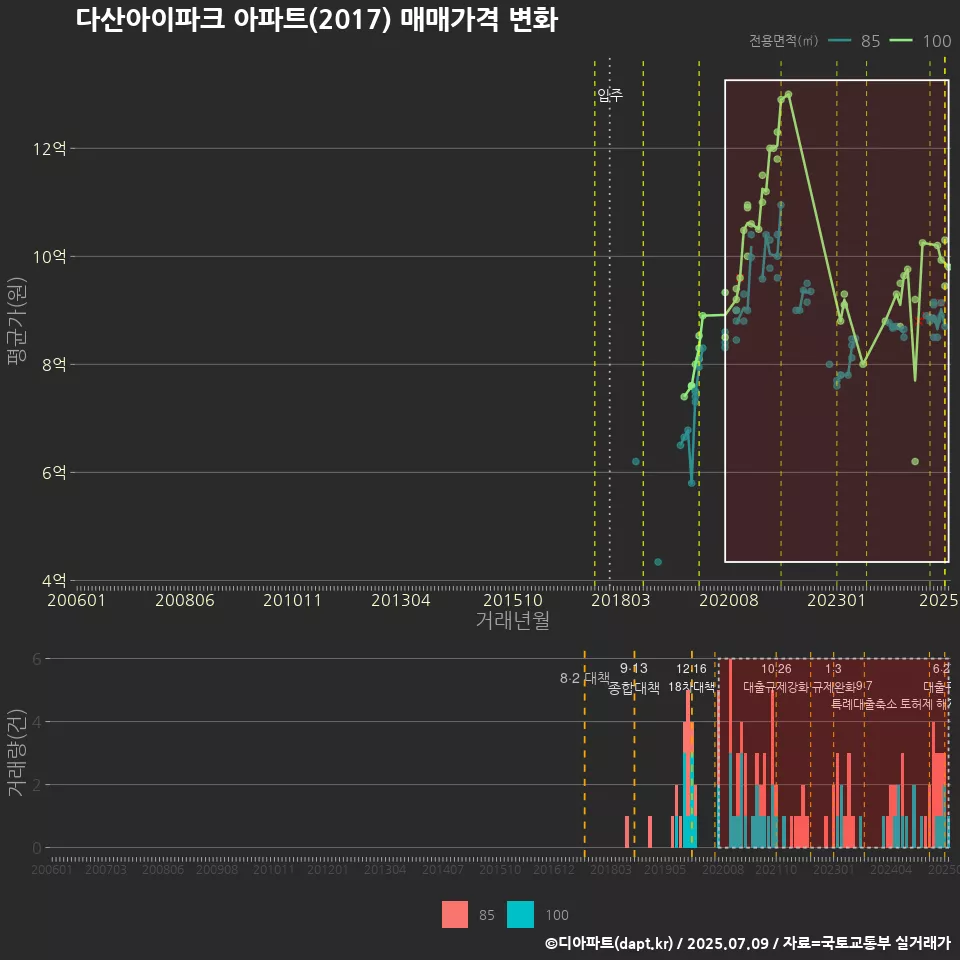Click the 특례대출축소 annotation text

tap(863, 704)
